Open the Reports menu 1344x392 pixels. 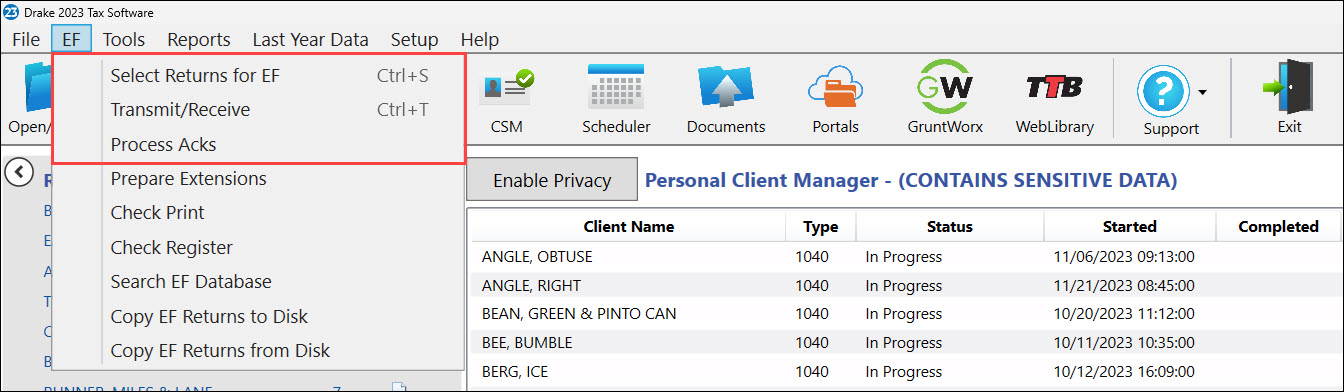[199, 40]
